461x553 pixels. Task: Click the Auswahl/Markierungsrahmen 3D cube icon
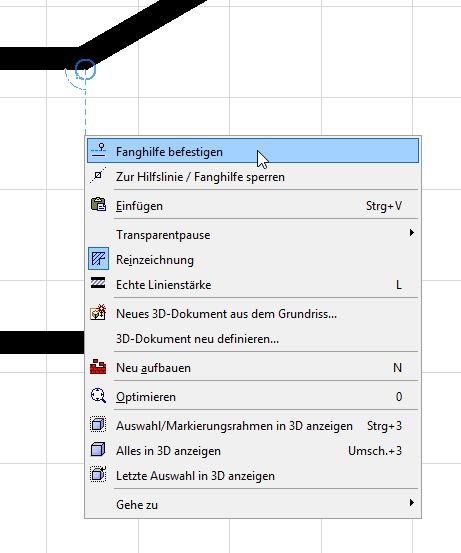(x=98, y=424)
